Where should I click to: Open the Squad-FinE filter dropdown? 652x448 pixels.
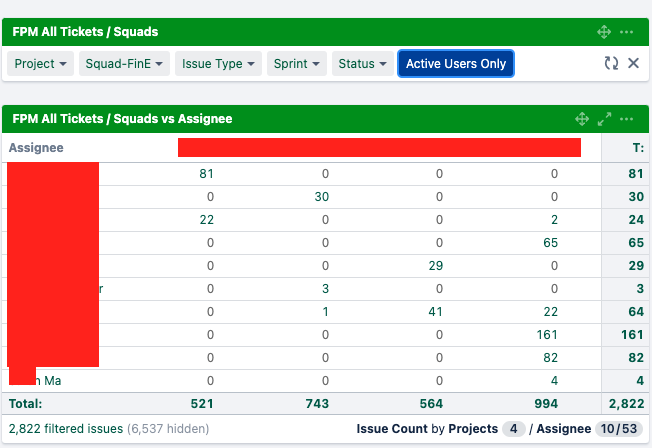click(x=124, y=64)
